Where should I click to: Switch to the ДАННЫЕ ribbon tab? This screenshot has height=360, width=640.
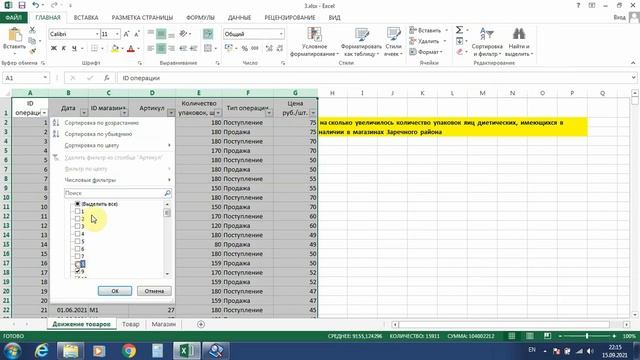coord(239,18)
